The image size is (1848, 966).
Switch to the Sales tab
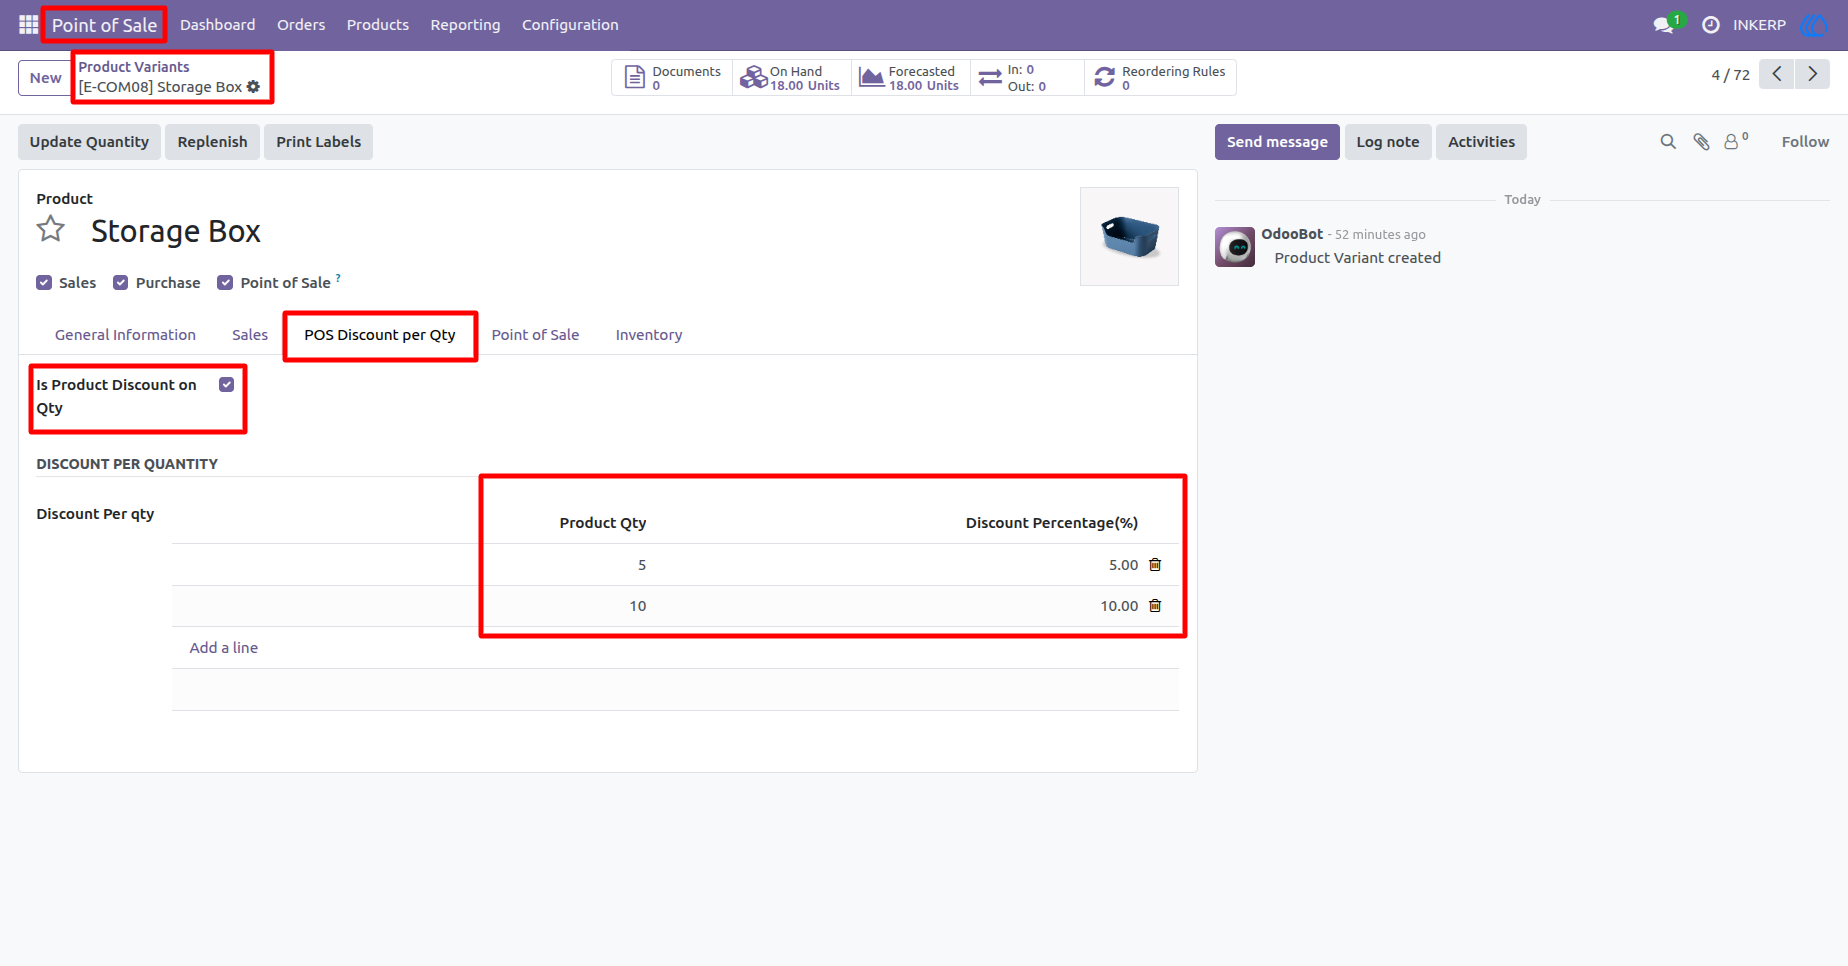(x=250, y=335)
